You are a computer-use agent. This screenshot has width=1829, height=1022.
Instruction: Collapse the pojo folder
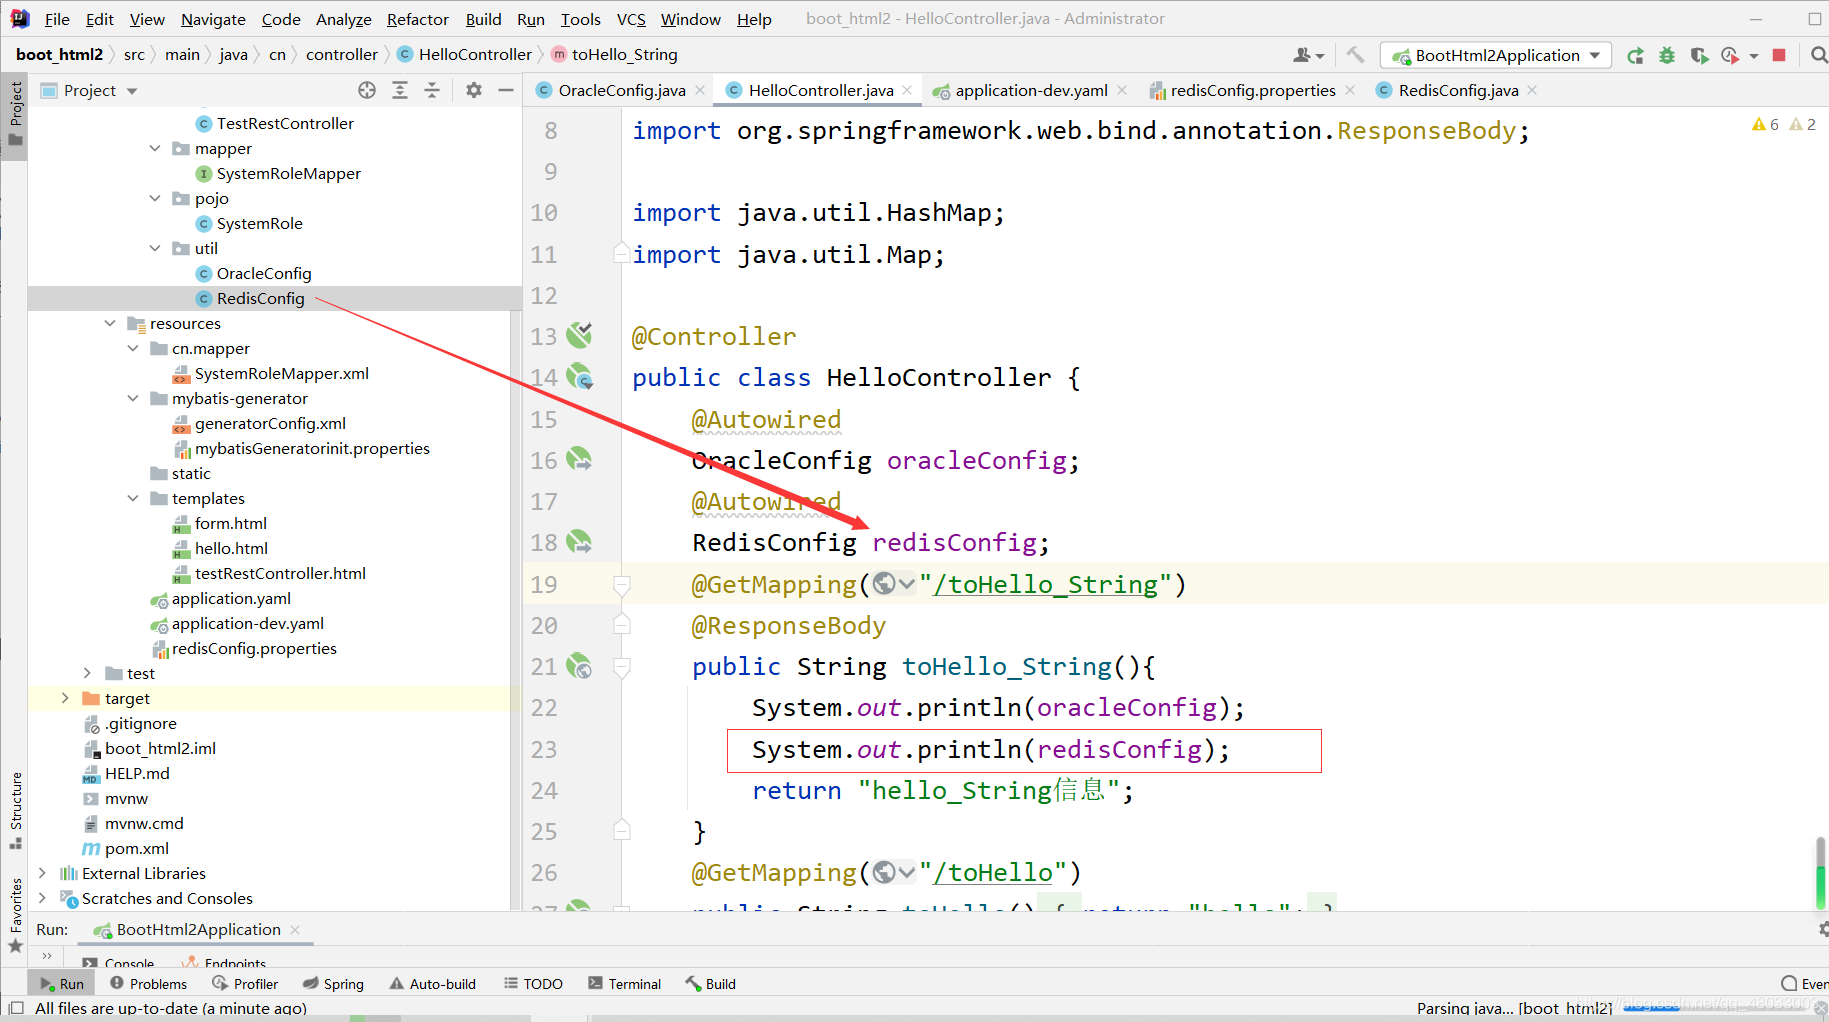coord(155,198)
